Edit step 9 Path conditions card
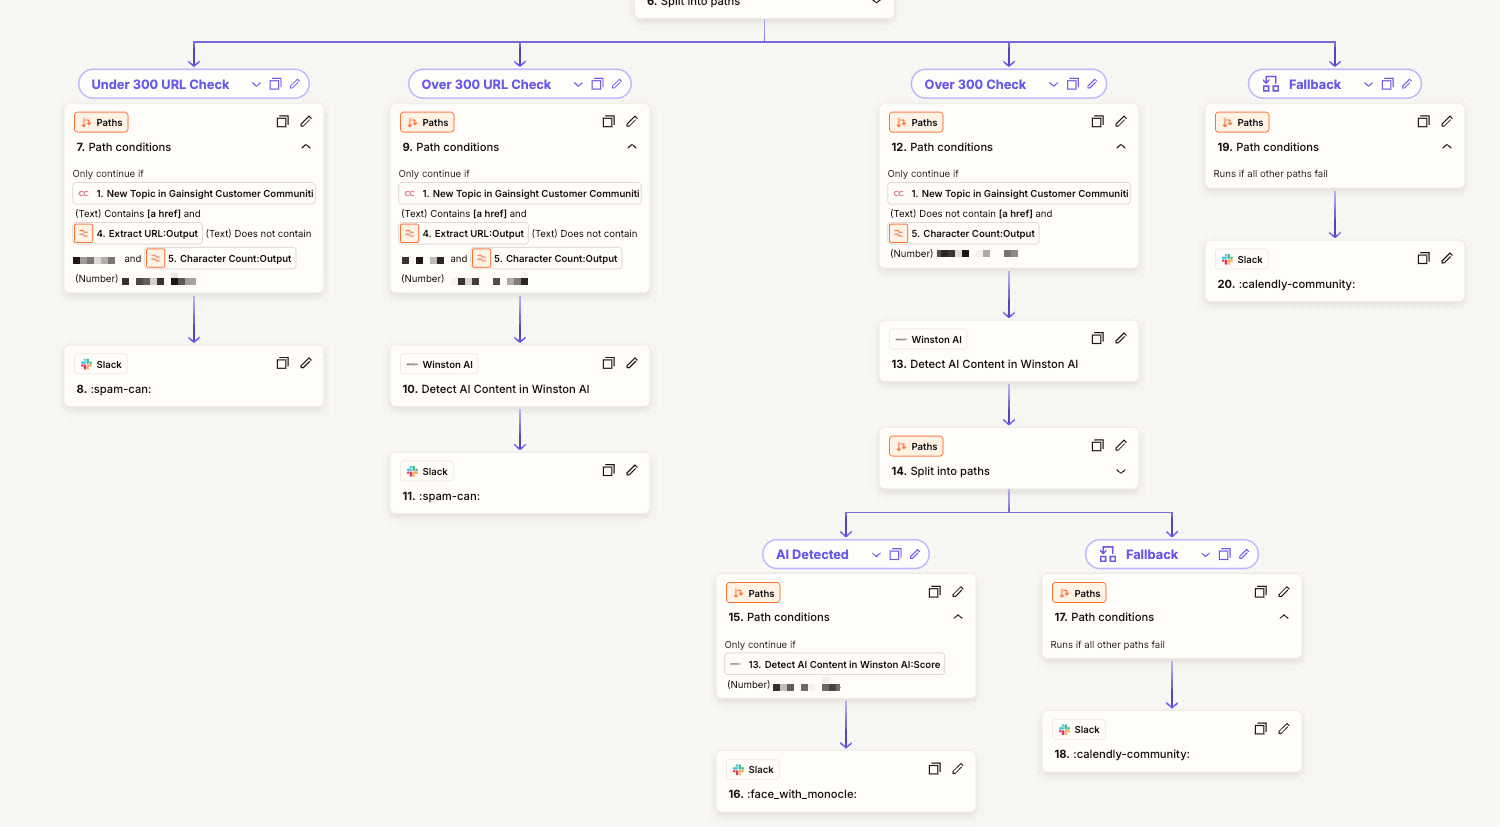 pyautogui.click(x=632, y=122)
